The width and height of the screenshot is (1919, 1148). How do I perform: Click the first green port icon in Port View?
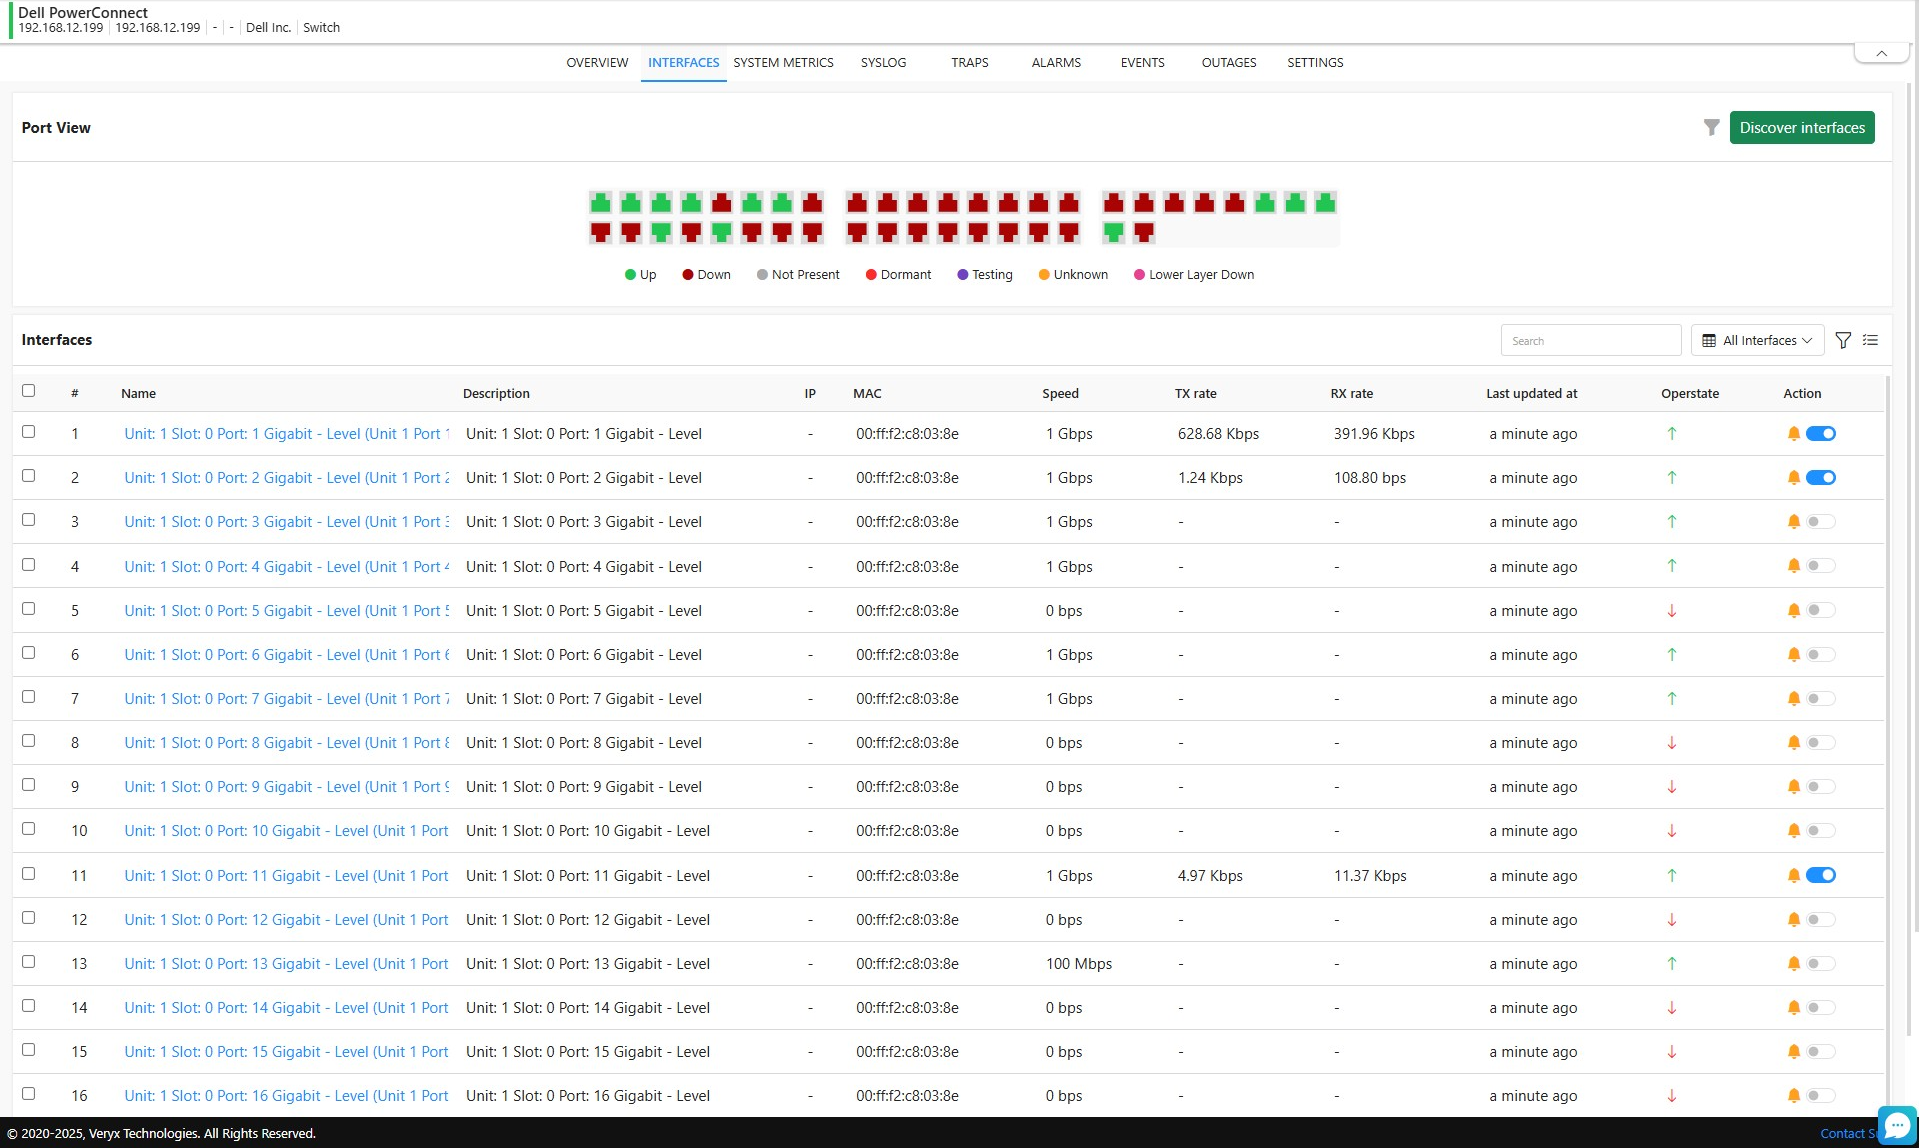click(600, 203)
